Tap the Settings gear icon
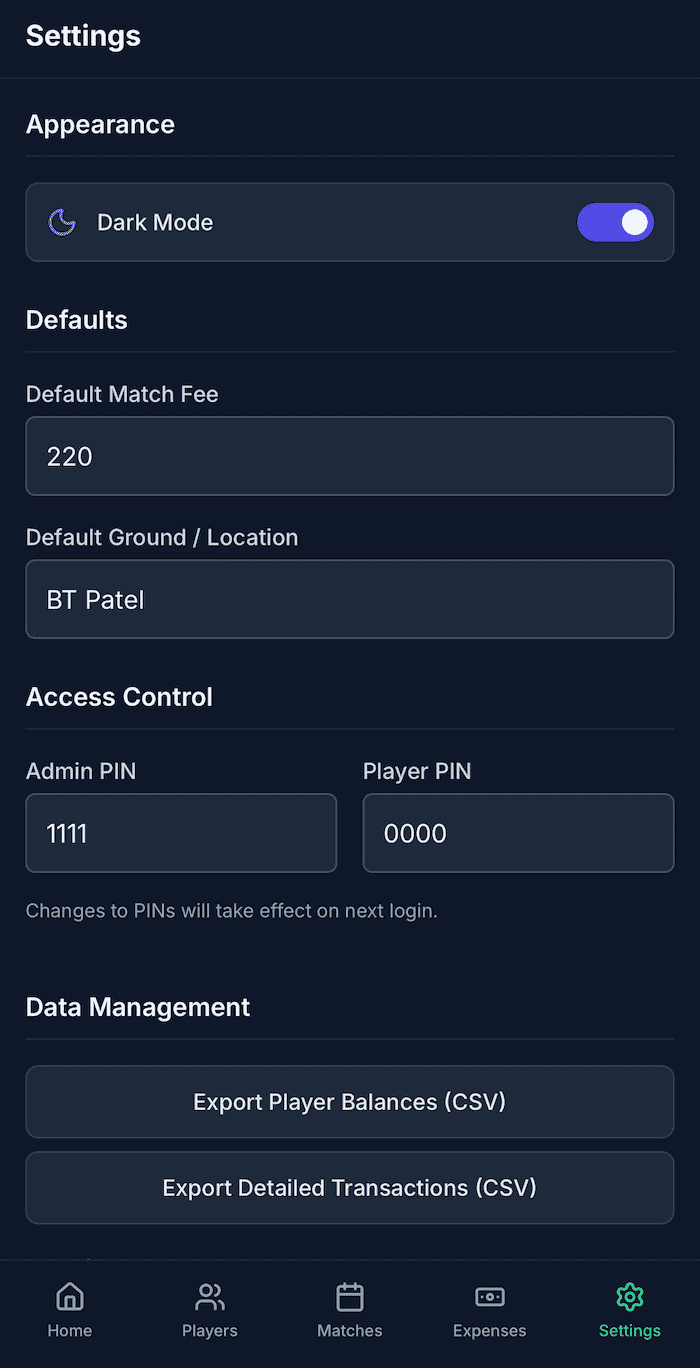The image size is (700, 1368). [x=630, y=1298]
